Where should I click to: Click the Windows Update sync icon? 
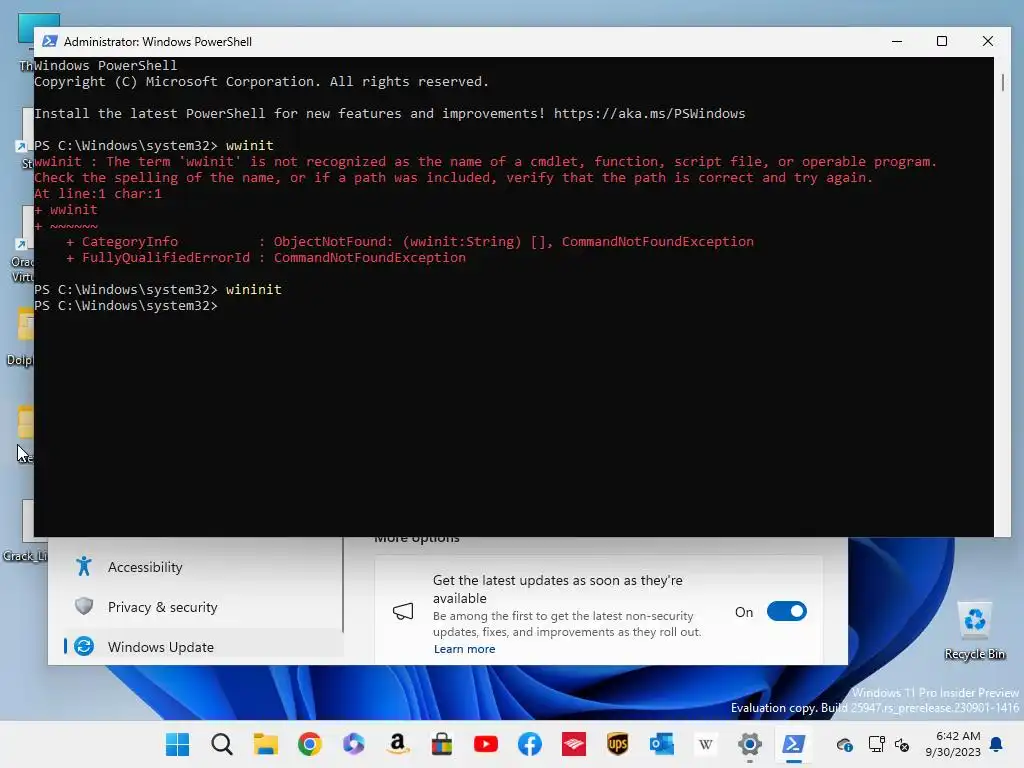pyautogui.click(x=84, y=647)
